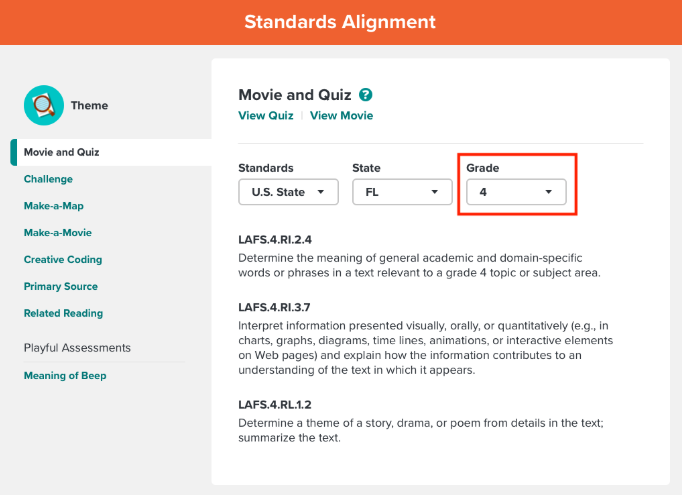The height and width of the screenshot is (495, 682).
Task: Go to Related Reading
Action: pos(64,313)
